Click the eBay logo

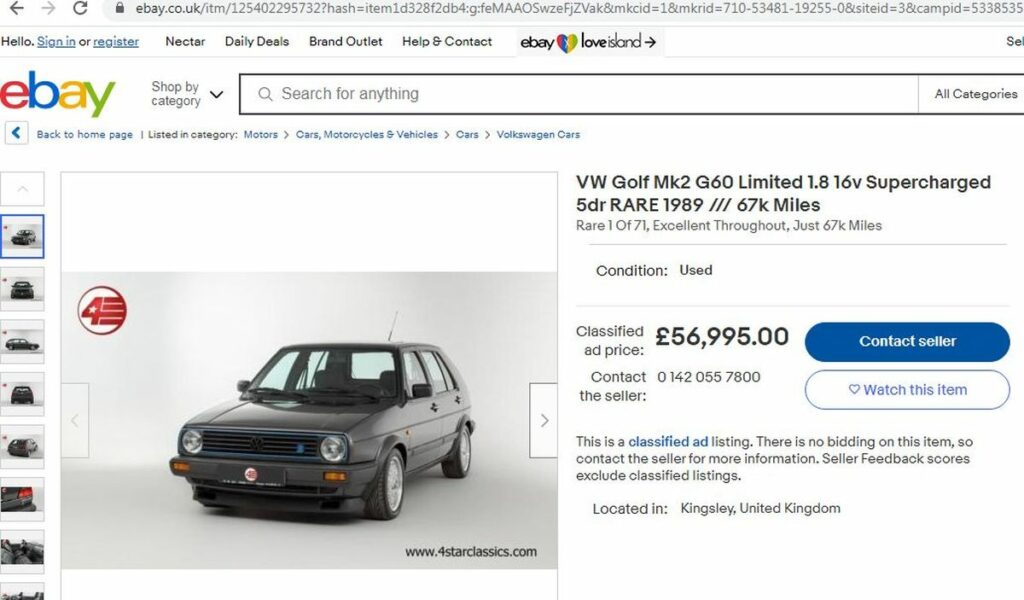point(58,94)
